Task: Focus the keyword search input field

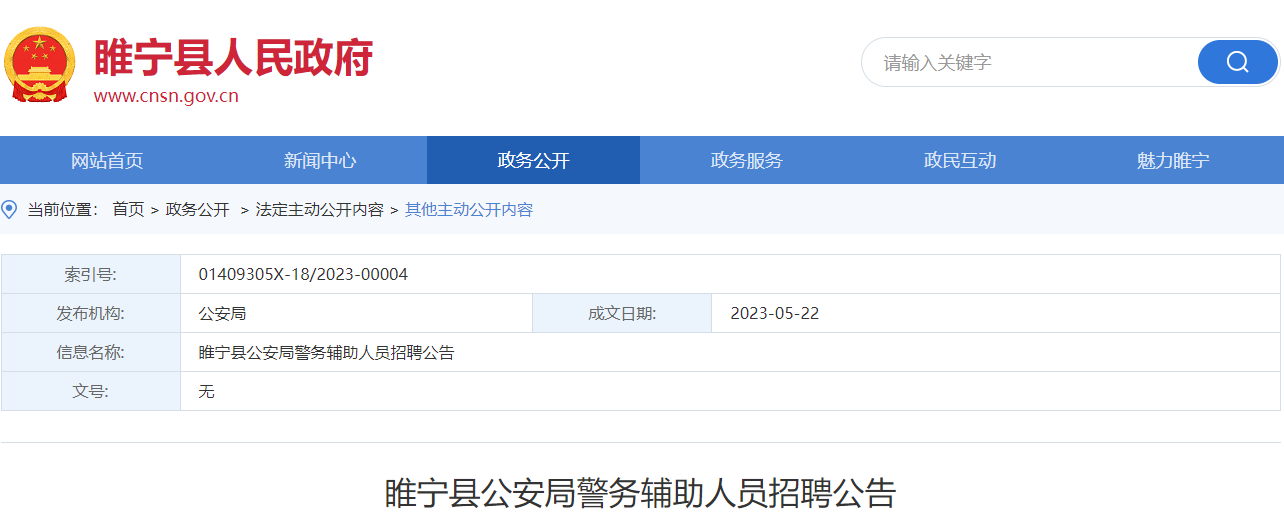Action: [x=1030, y=62]
